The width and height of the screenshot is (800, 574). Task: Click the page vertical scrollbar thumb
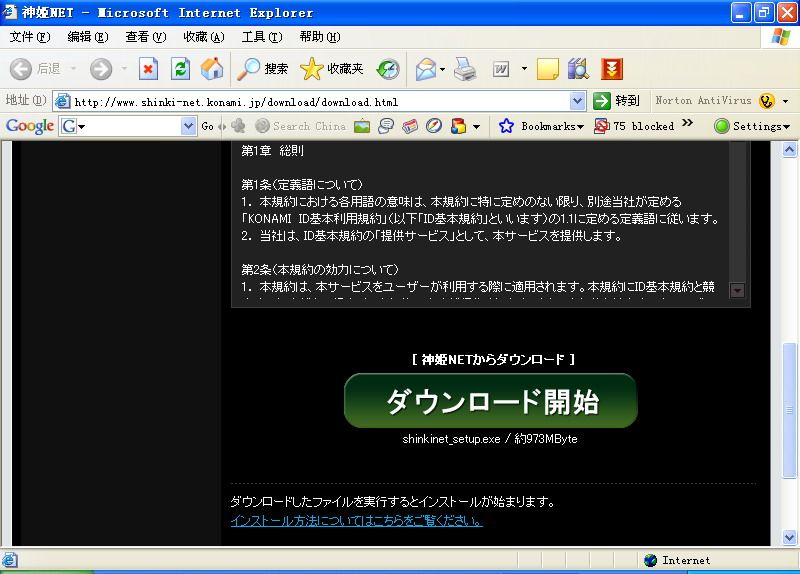pos(789,410)
